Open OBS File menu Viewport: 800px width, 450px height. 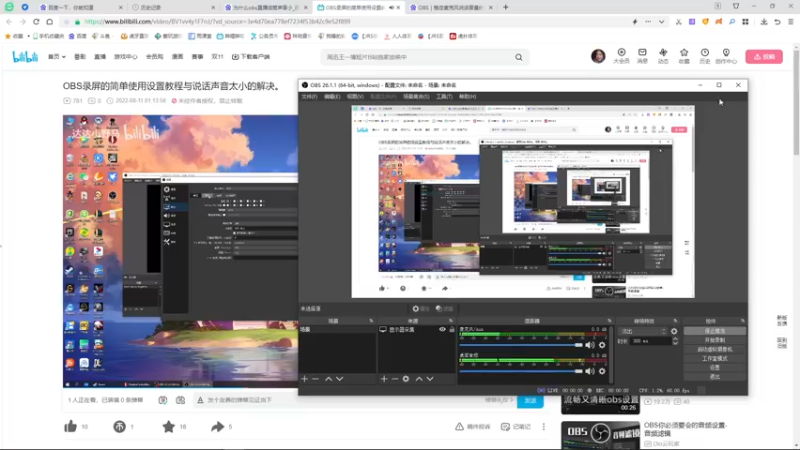pos(309,96)
